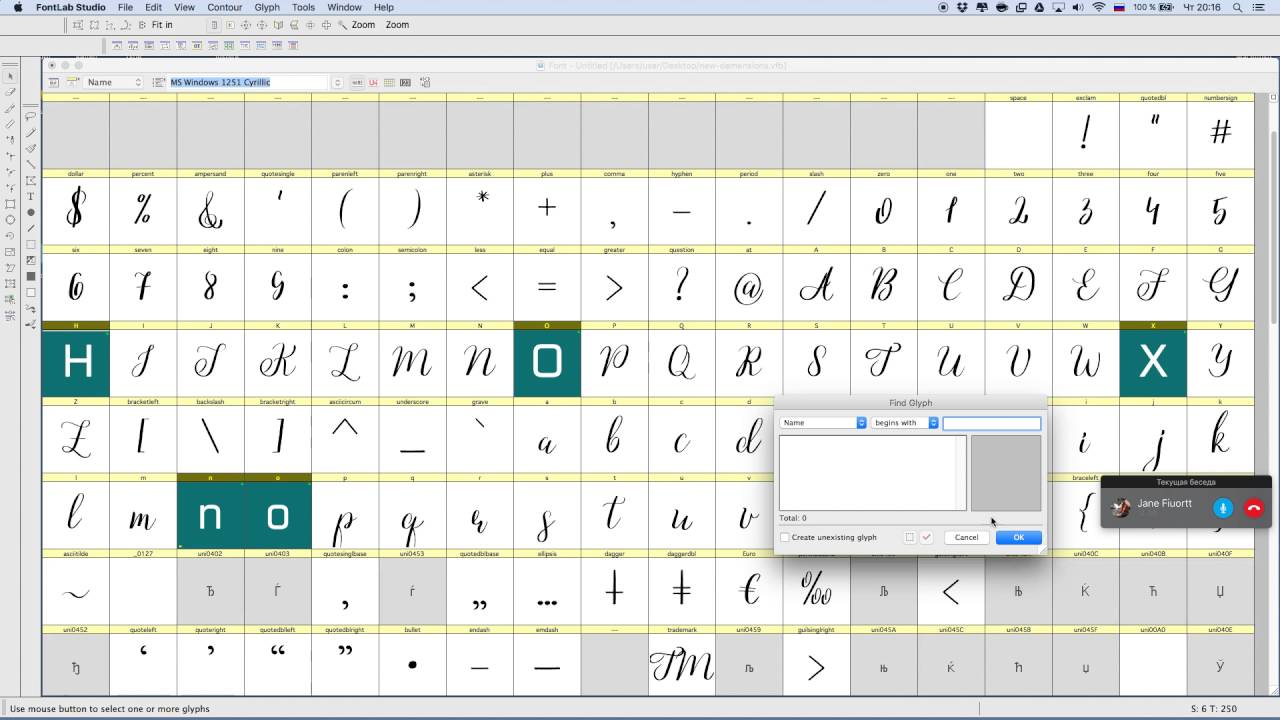Select the arrow pointer tool in the left toolbox
This screenshot has width=1280, height=720.
coord(10,76)
